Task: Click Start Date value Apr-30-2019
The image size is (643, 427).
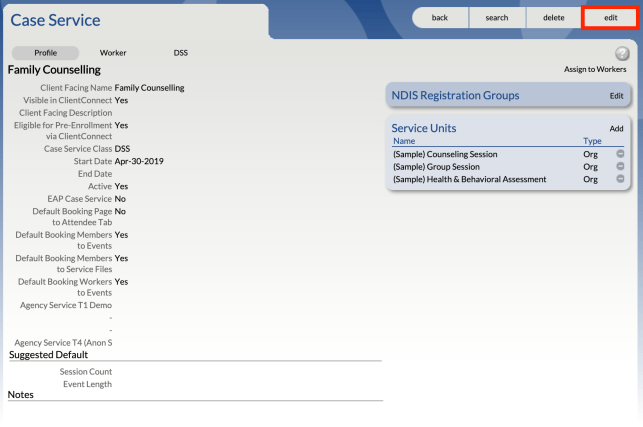Action: point(139,161)
